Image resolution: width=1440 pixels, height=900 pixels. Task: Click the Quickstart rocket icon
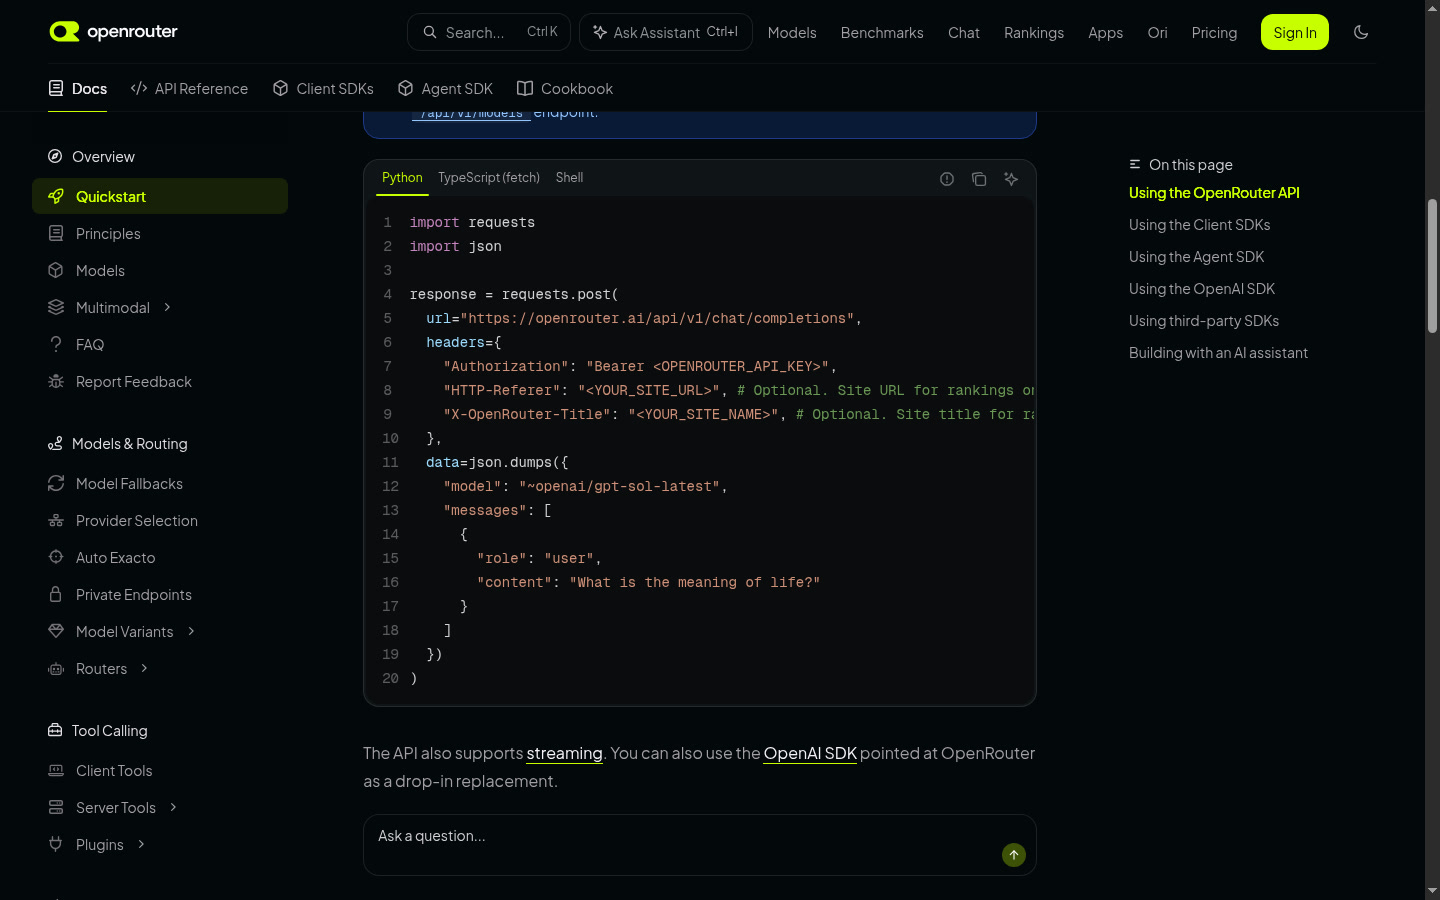pyautogui.click(x=56, y=196)
